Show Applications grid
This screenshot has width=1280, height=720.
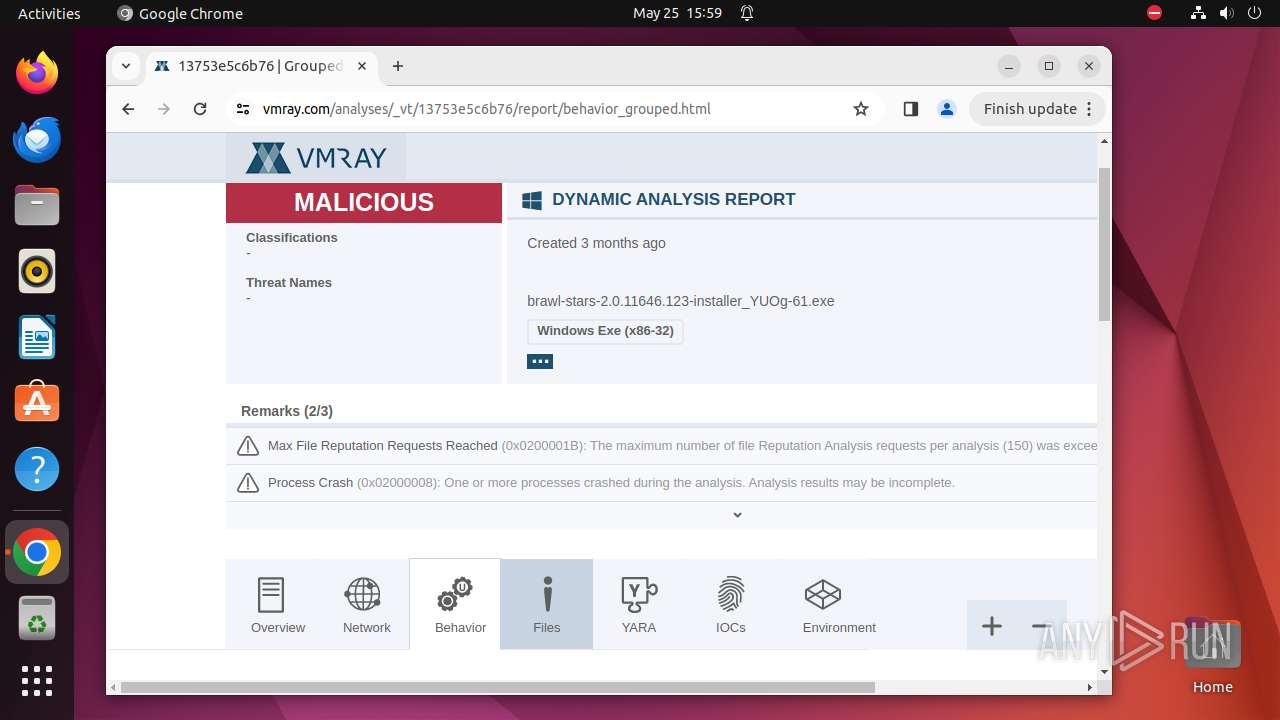pos(37,681)
